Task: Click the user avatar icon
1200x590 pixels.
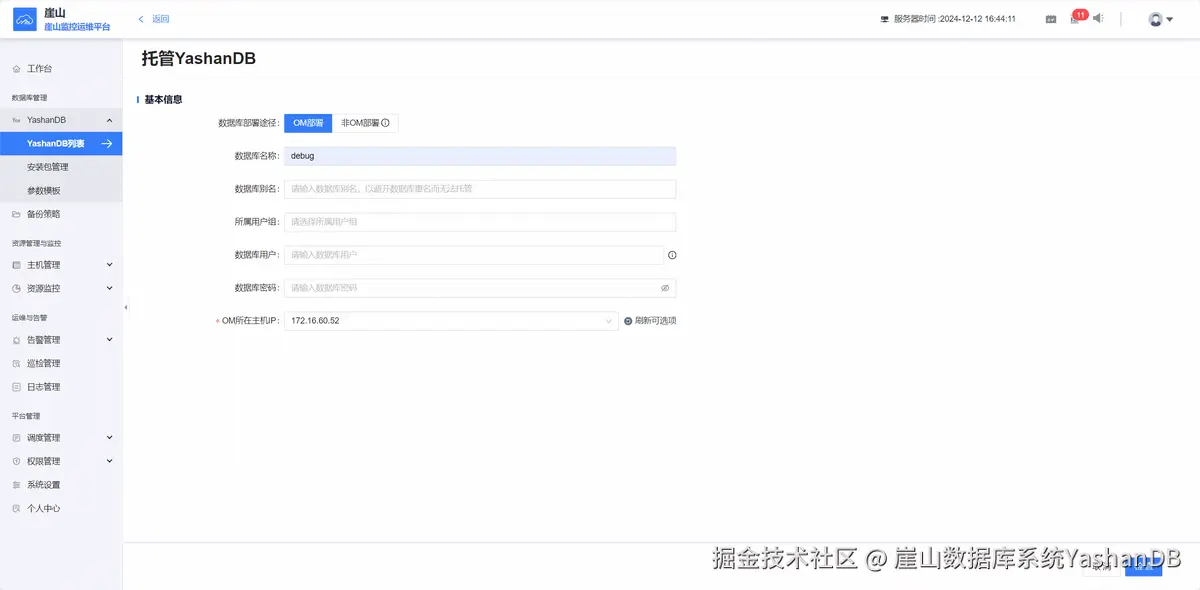Action: pos(1156,19)
